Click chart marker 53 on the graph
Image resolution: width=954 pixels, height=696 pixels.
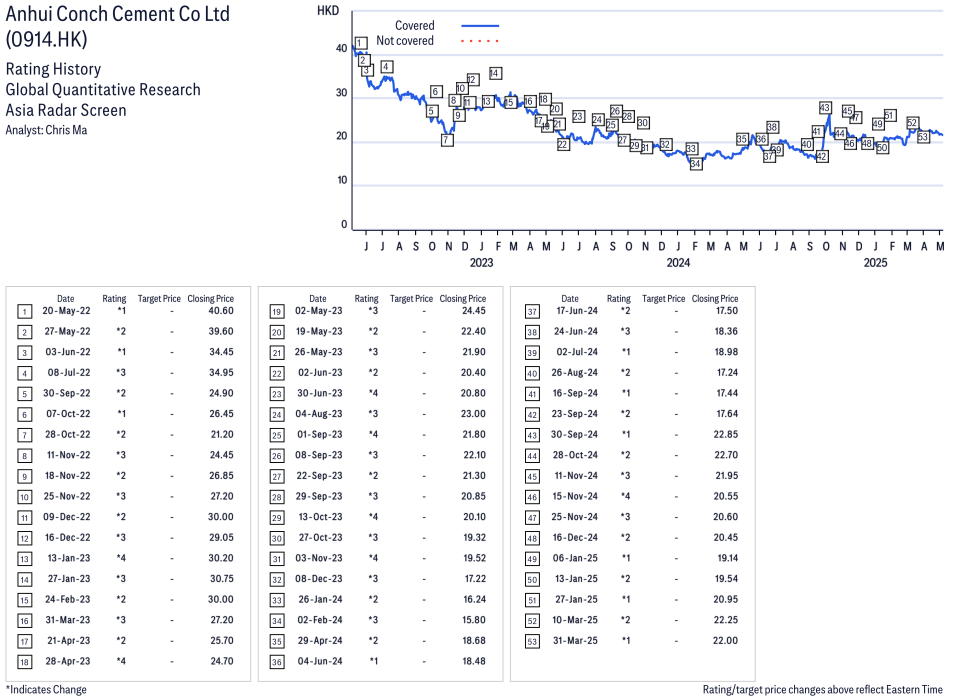(923, 137)
